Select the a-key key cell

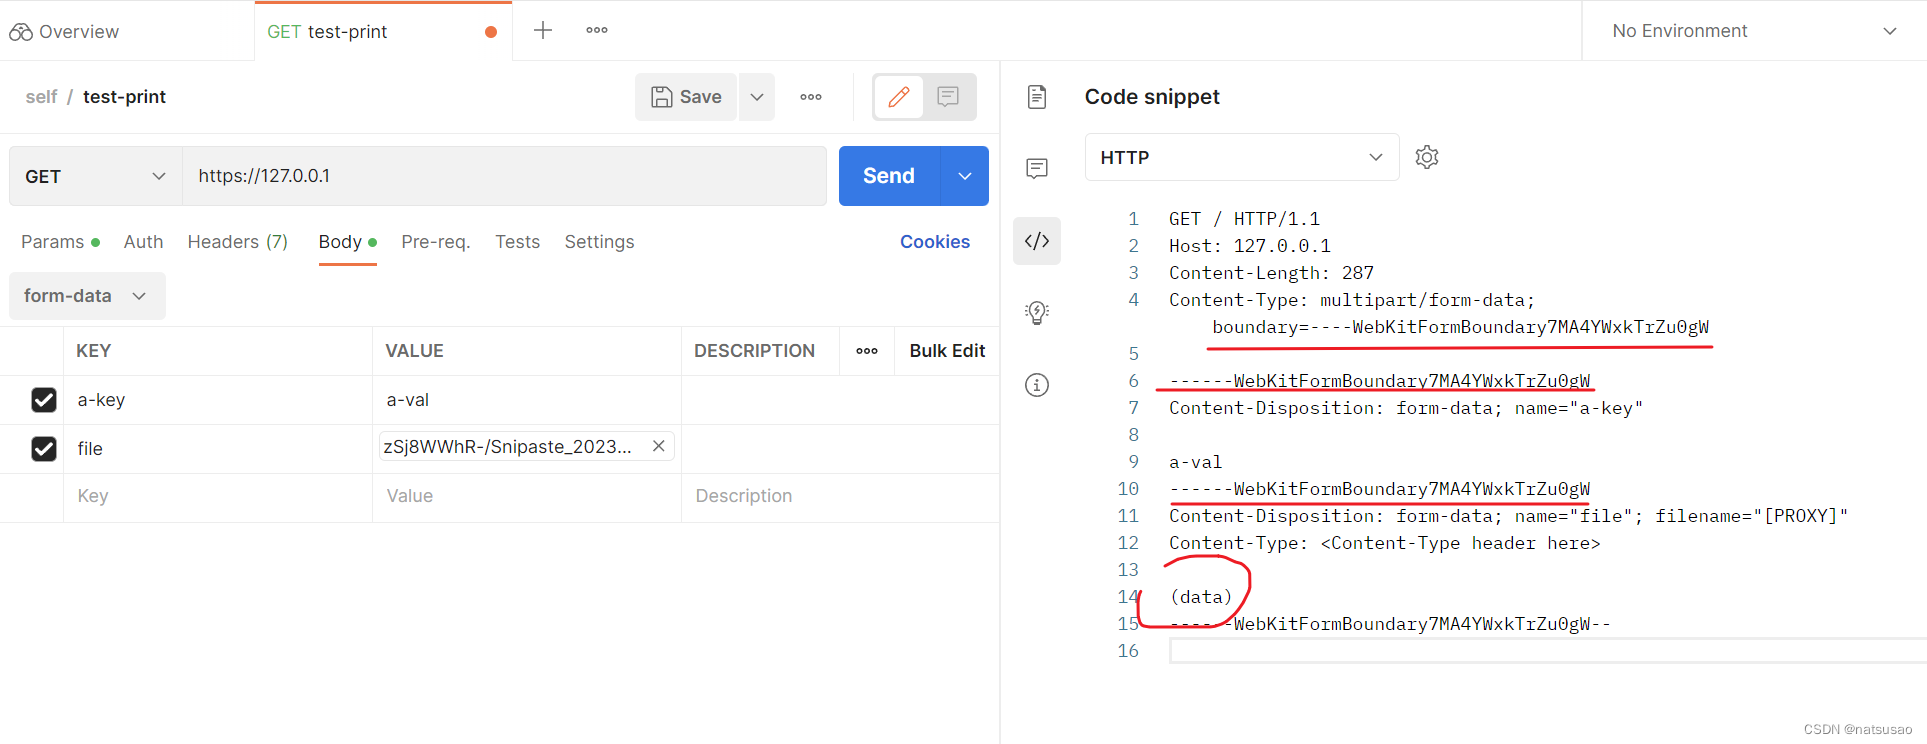tap(218, 400)
